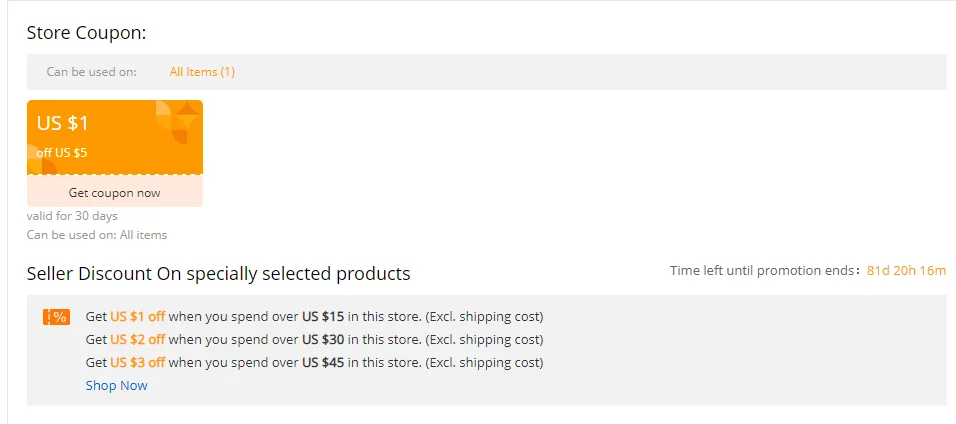Screen dimensions: 956x424
Task: Click the orange 'US $2 off' discount text
Action: point(138,339)
